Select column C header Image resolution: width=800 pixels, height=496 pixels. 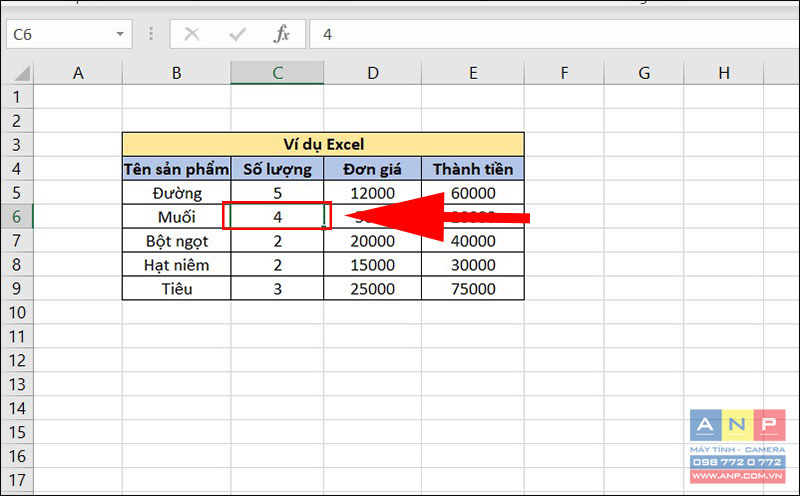[277, 73]
